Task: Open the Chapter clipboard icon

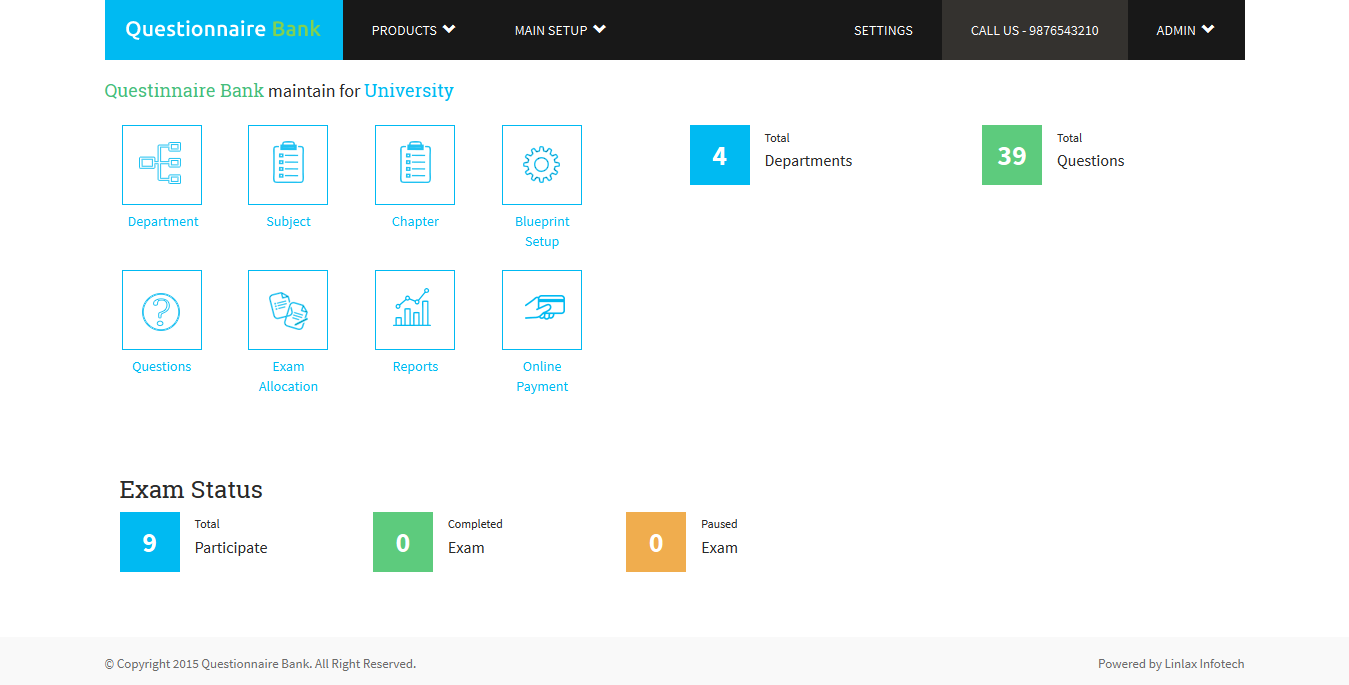Action: 415,165
